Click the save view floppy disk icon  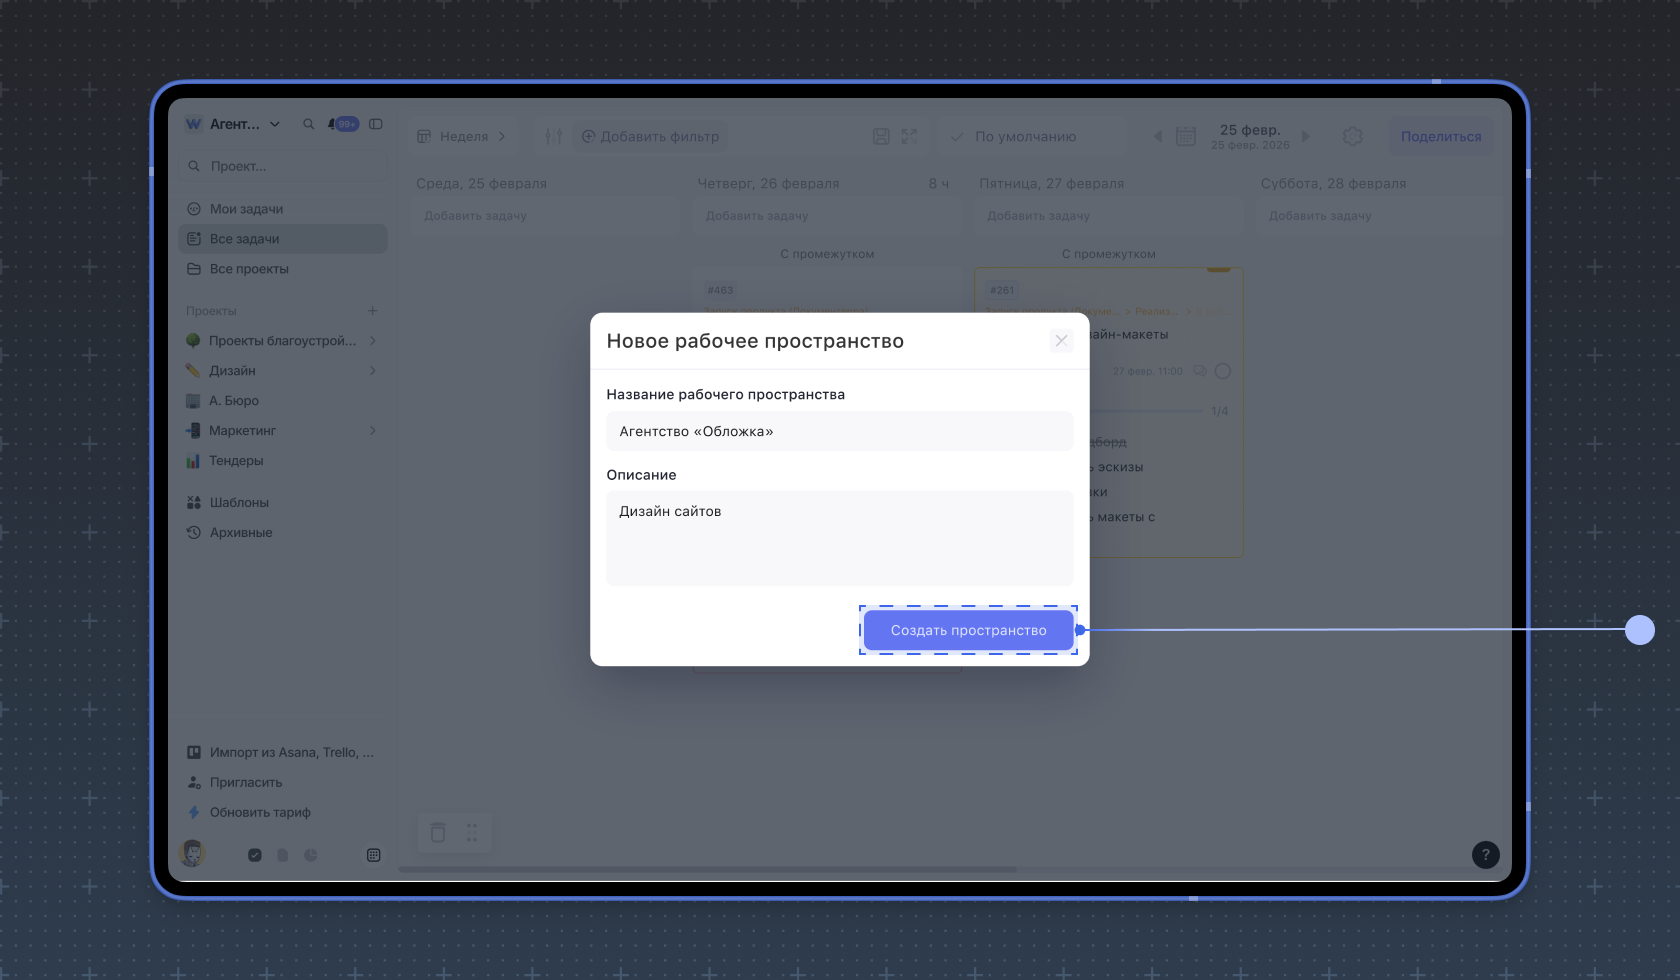[881, 136]
